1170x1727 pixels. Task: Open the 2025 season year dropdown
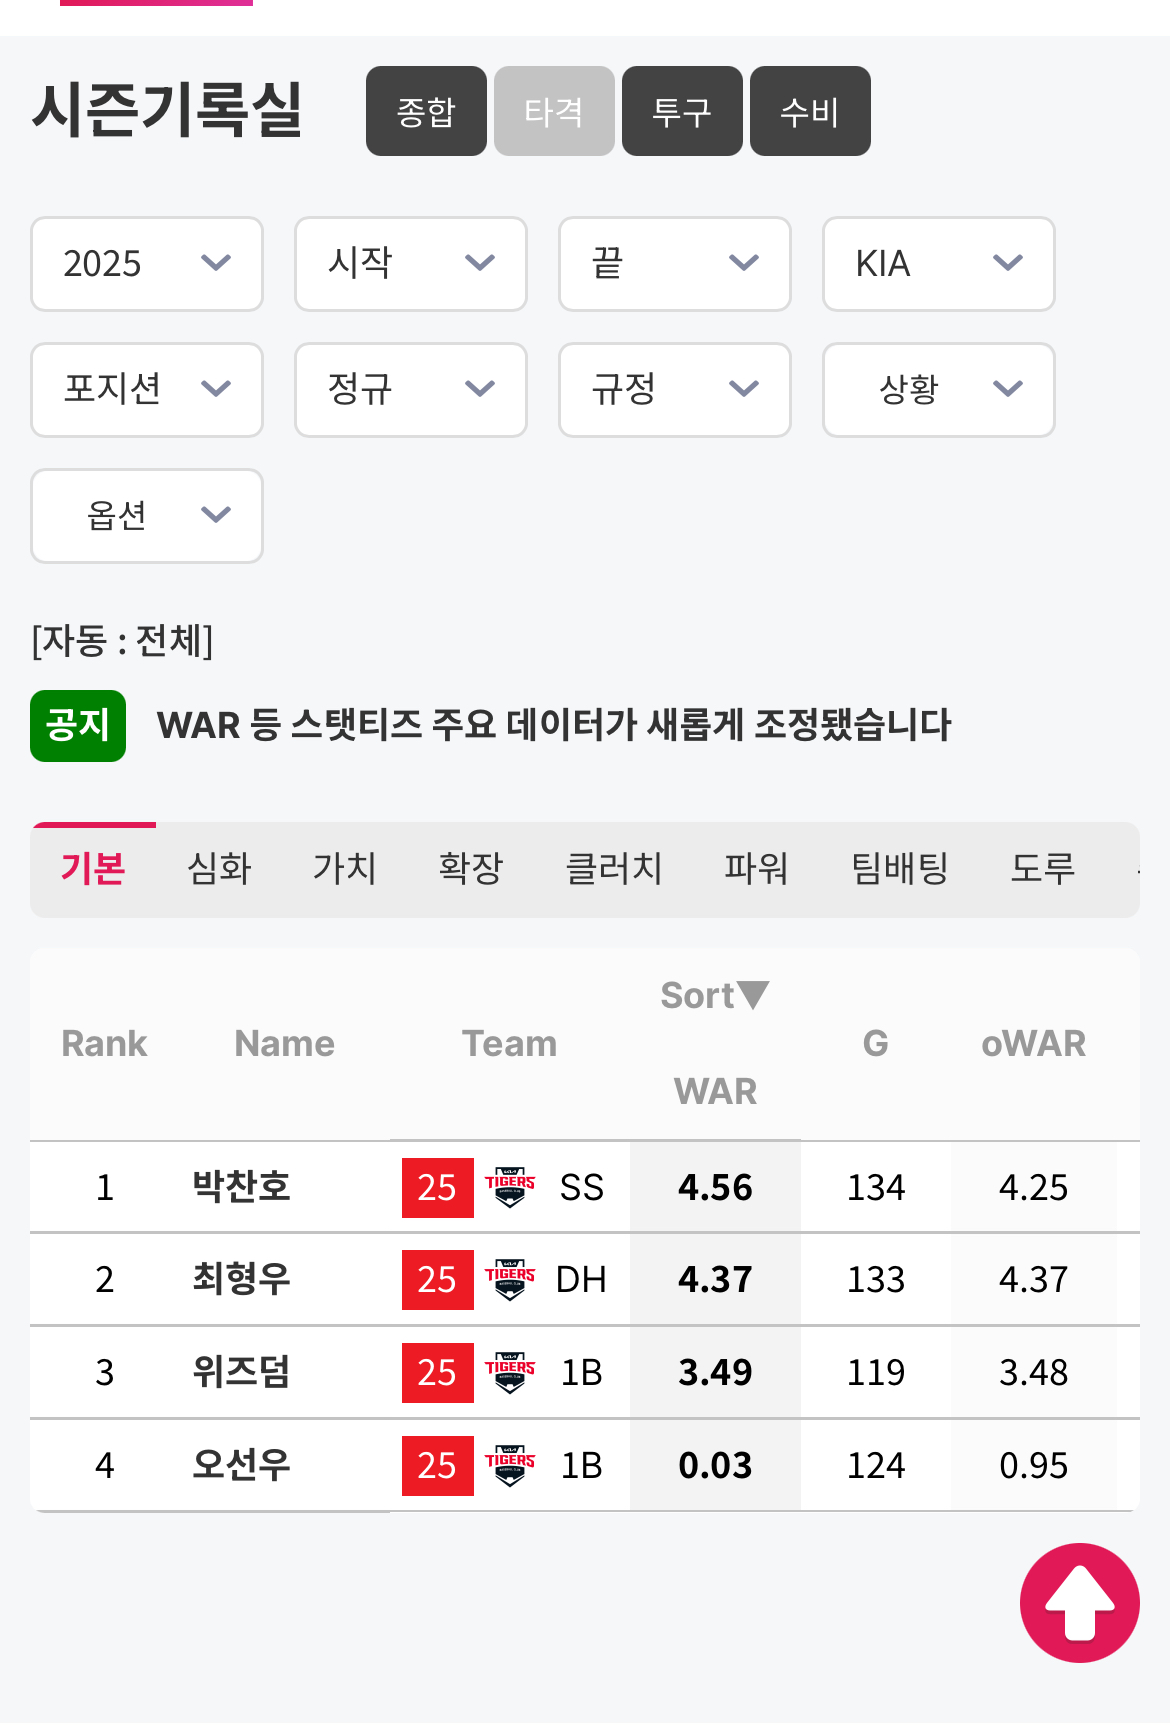pos(147,264)
